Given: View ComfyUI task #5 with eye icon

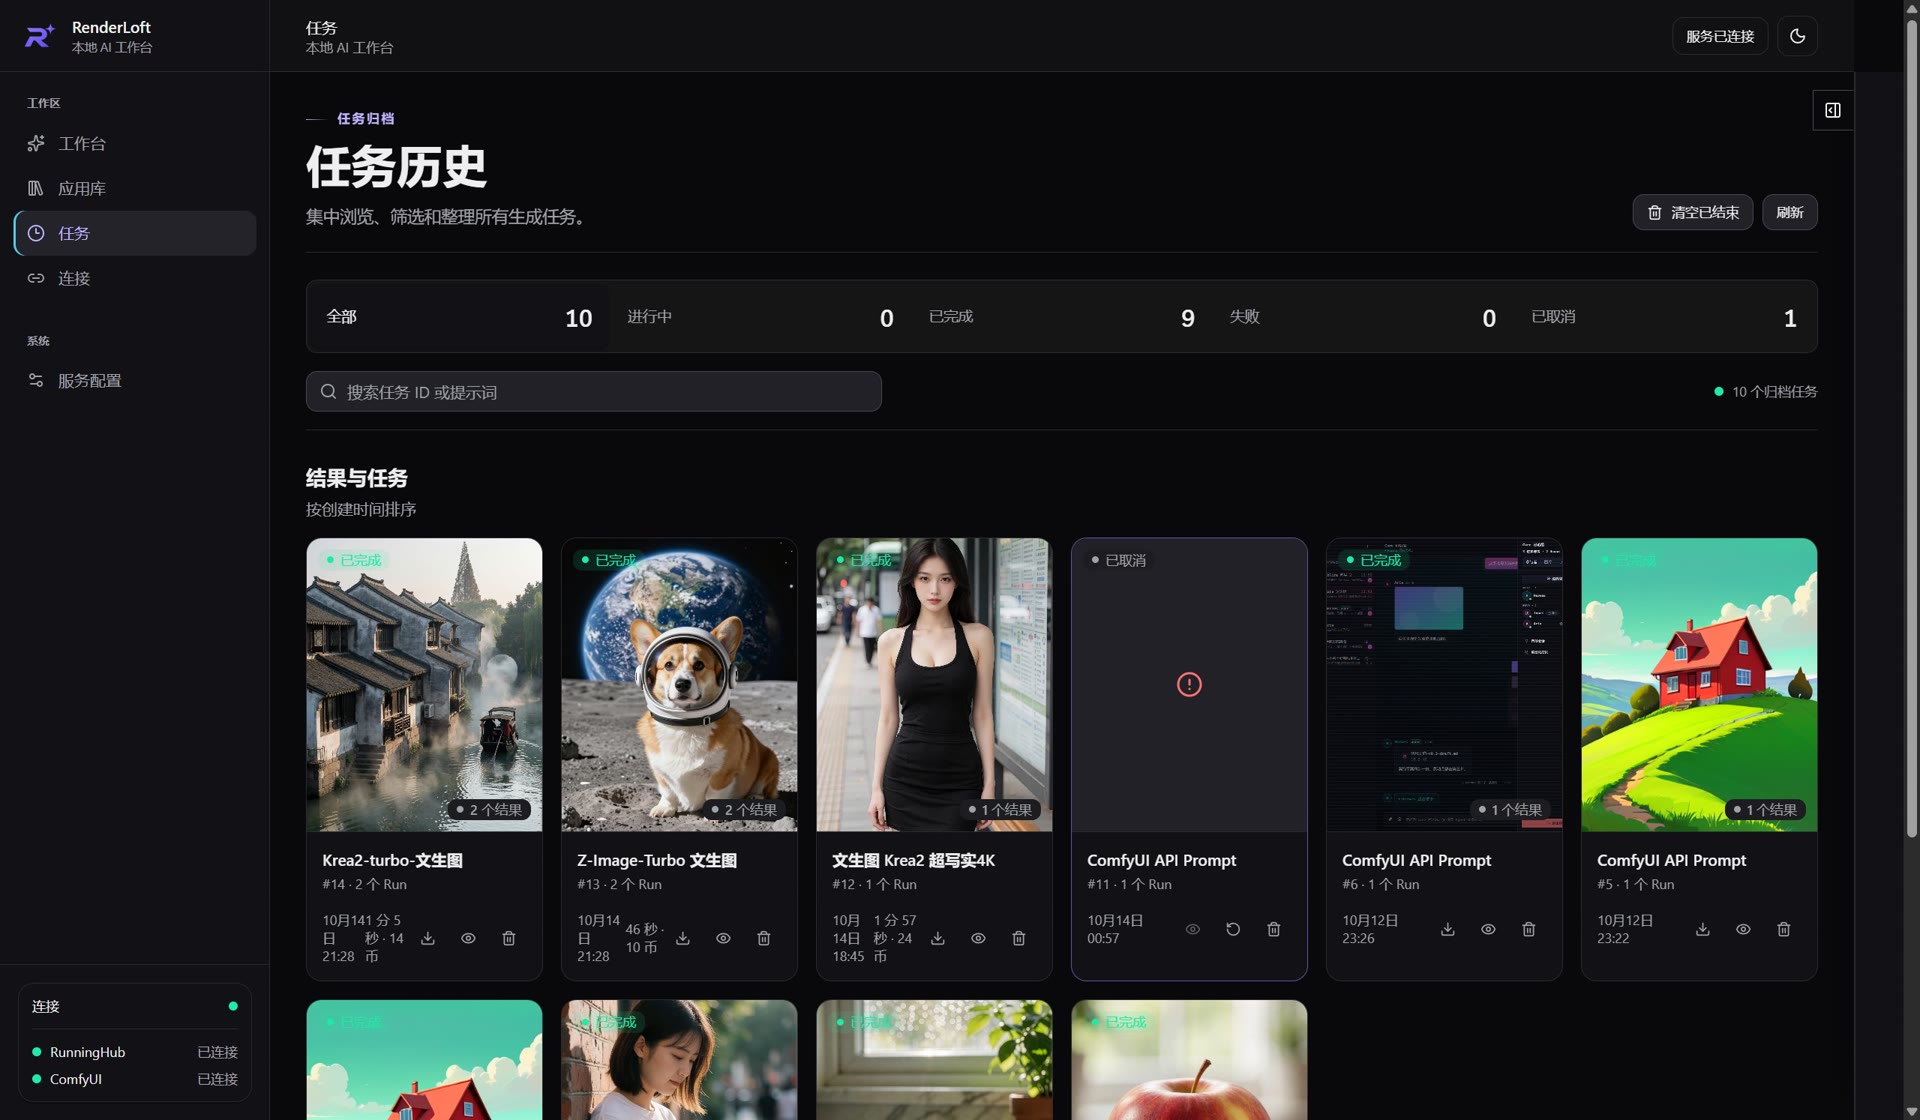Looking at the screenshot, I should click(1743, 930).
